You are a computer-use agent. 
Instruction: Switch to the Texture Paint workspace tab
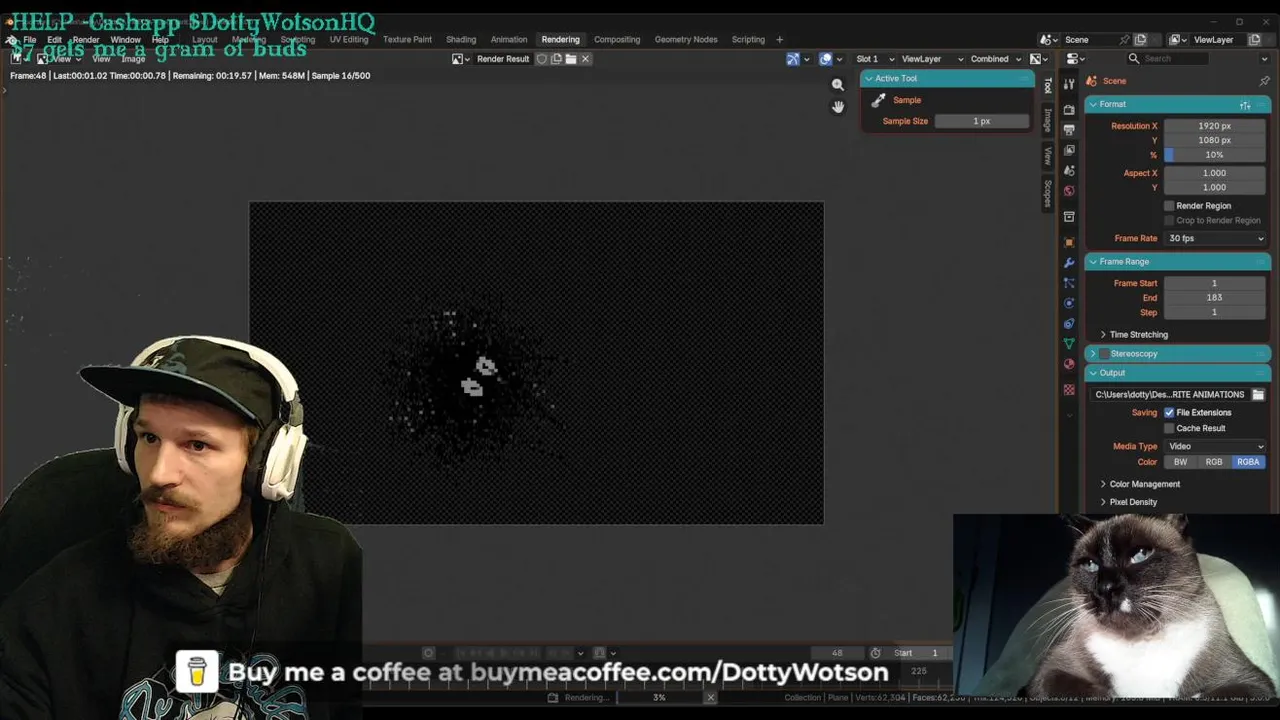407,40
